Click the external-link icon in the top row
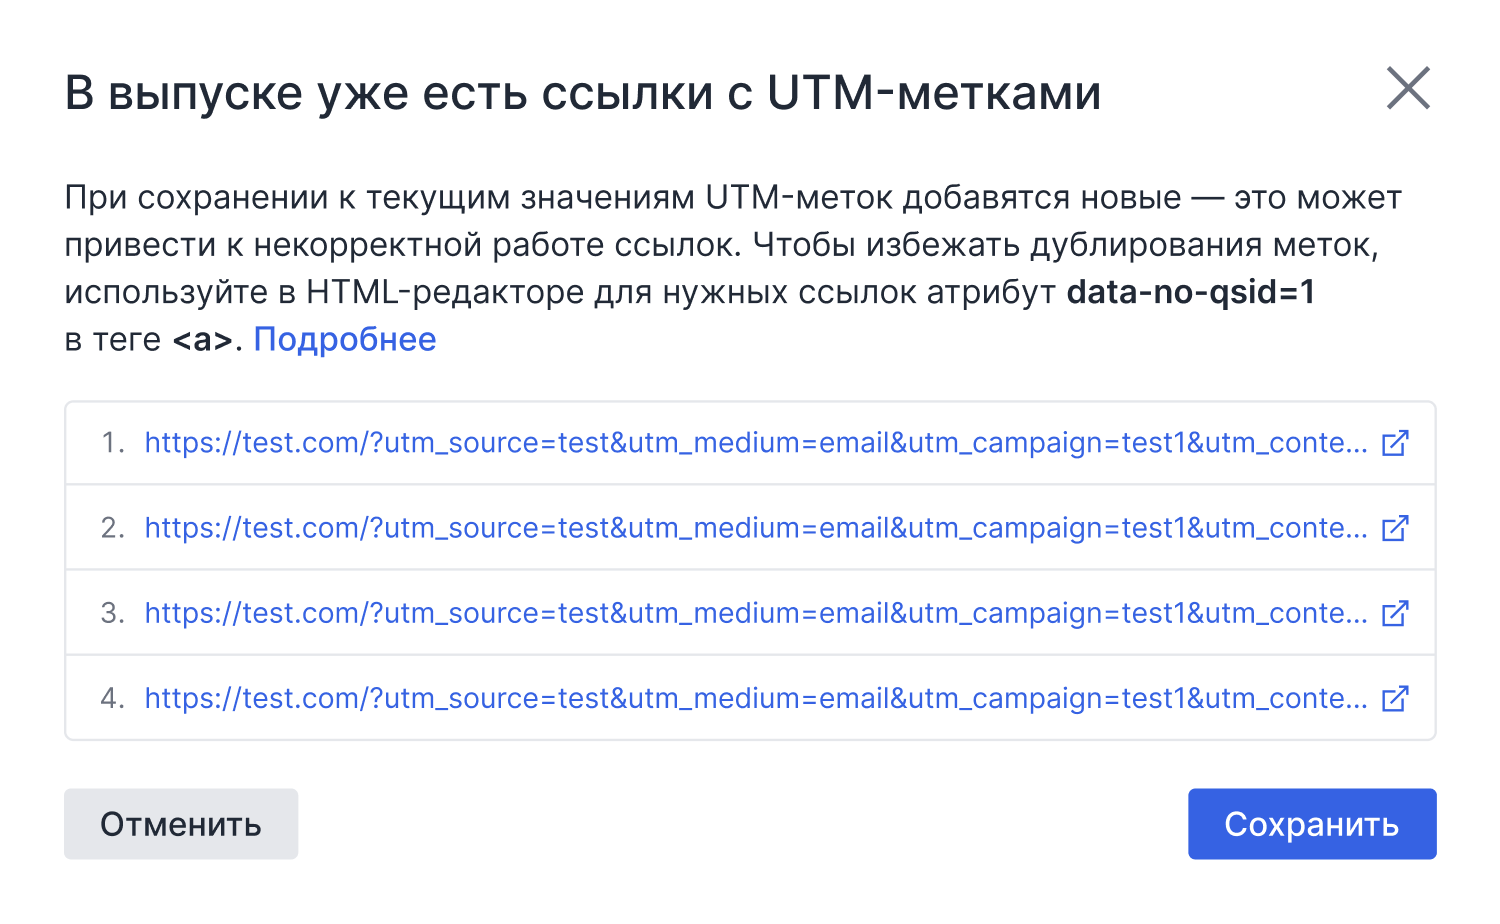 [1395, 442]
